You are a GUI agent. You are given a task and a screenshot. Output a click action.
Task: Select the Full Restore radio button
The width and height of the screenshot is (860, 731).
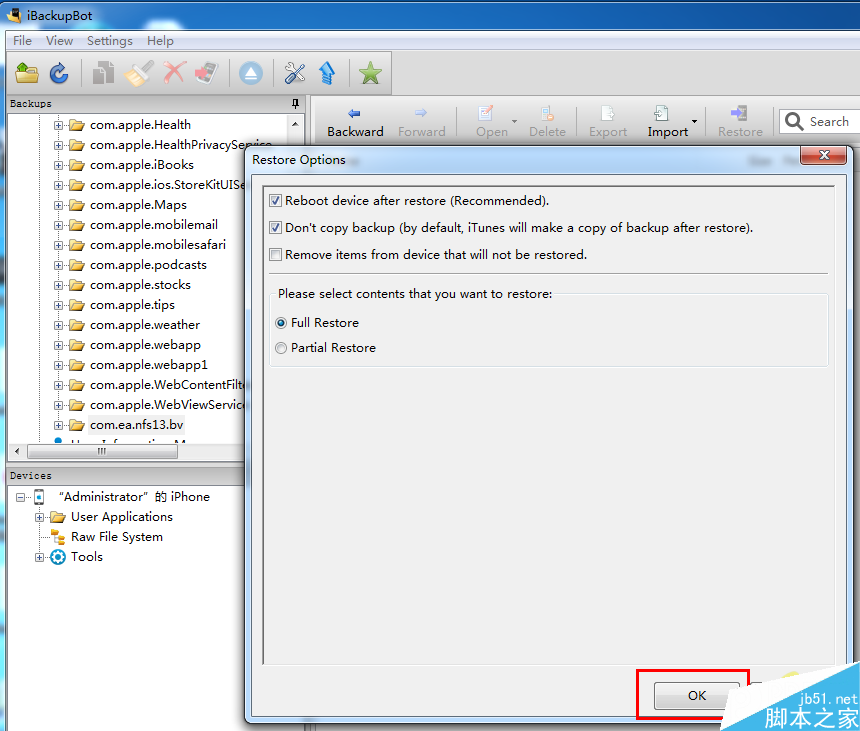pos(281,323)
